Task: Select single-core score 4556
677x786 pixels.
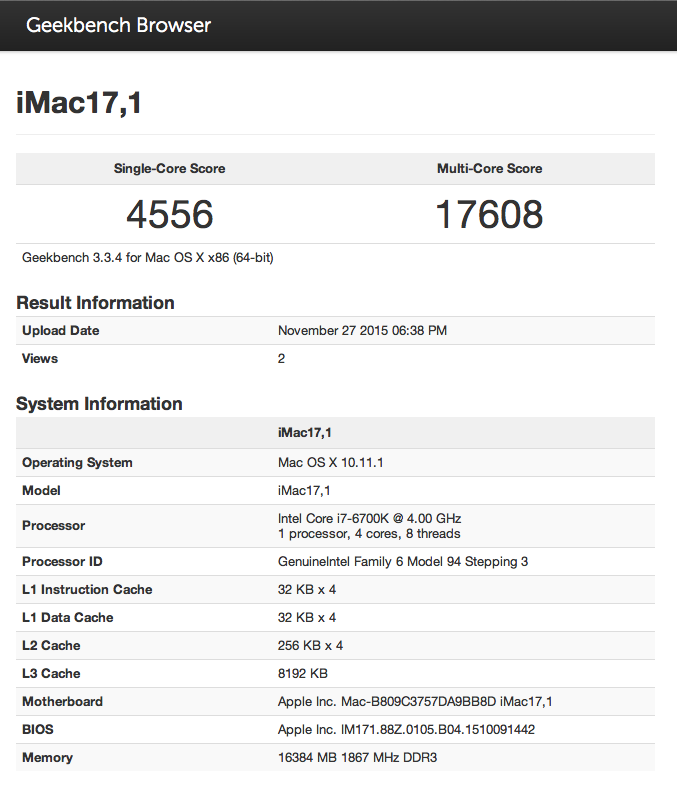Action: click(x=169, y=214)
